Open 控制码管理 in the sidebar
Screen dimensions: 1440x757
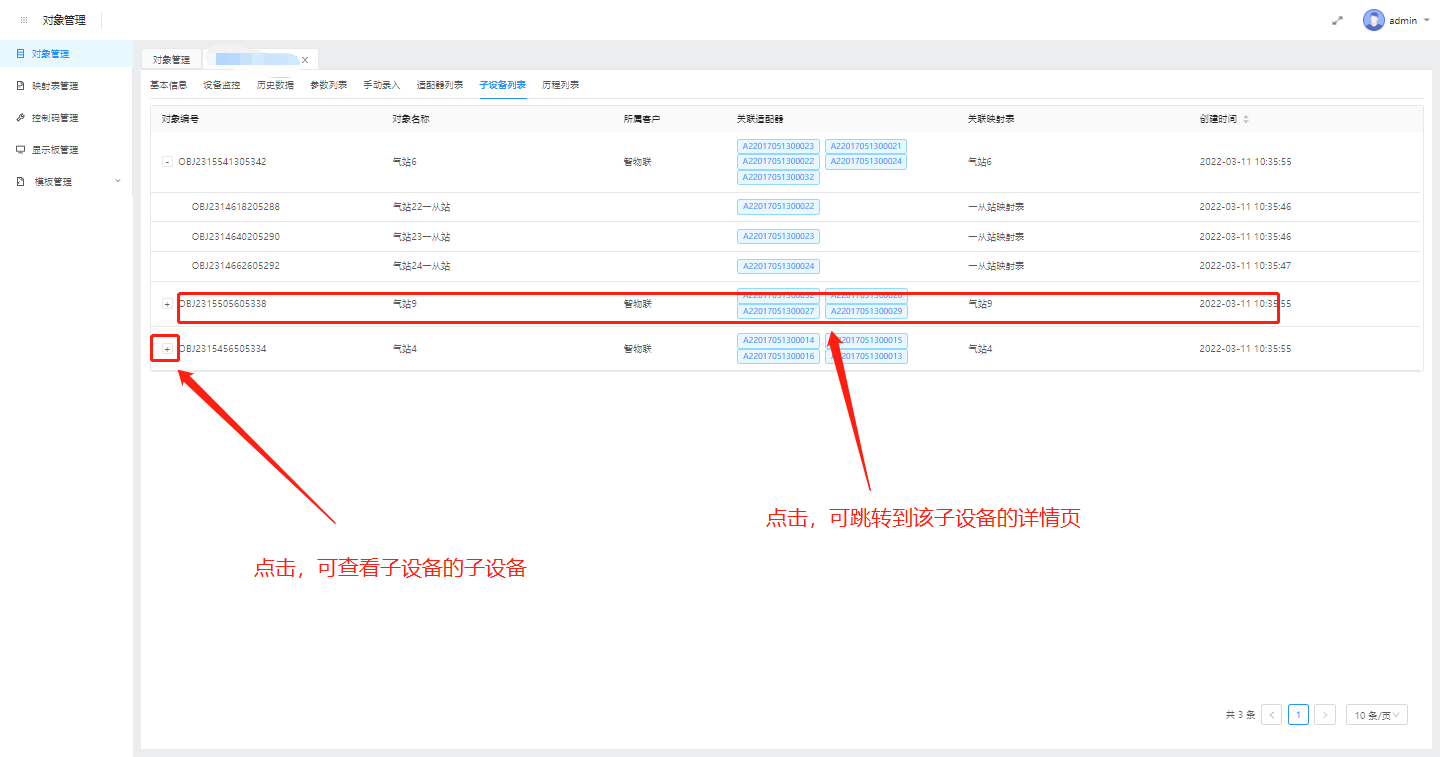55,118
